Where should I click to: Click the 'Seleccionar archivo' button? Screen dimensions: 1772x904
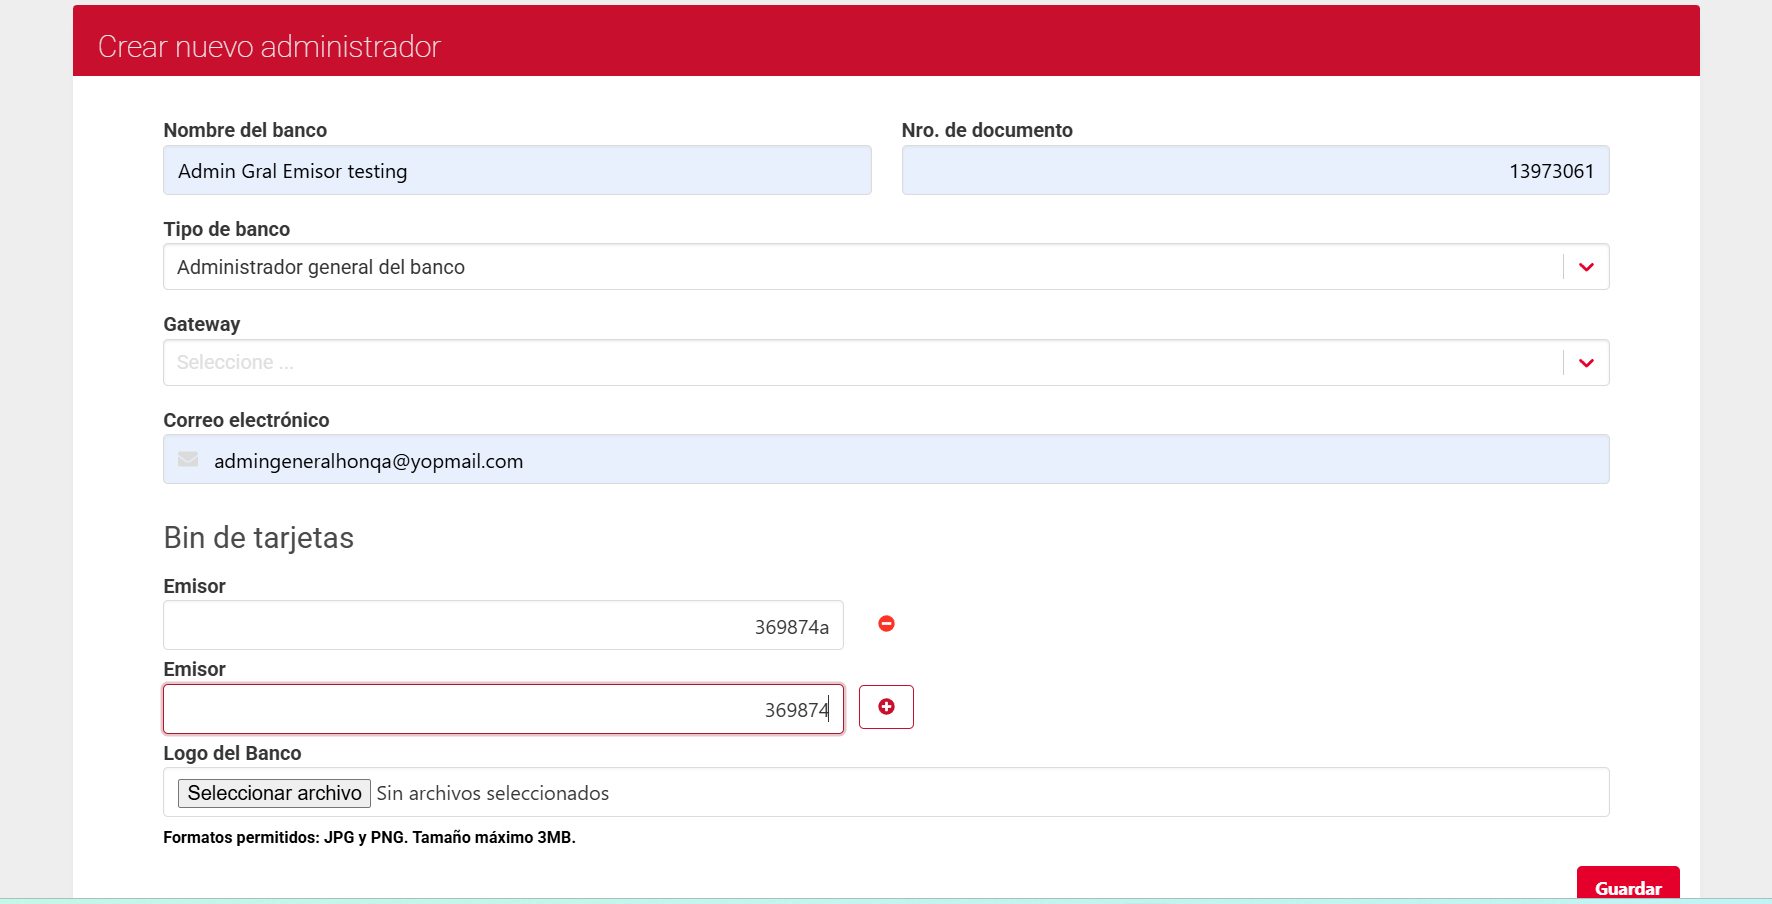pyautogui.click(x=274, y=793)
